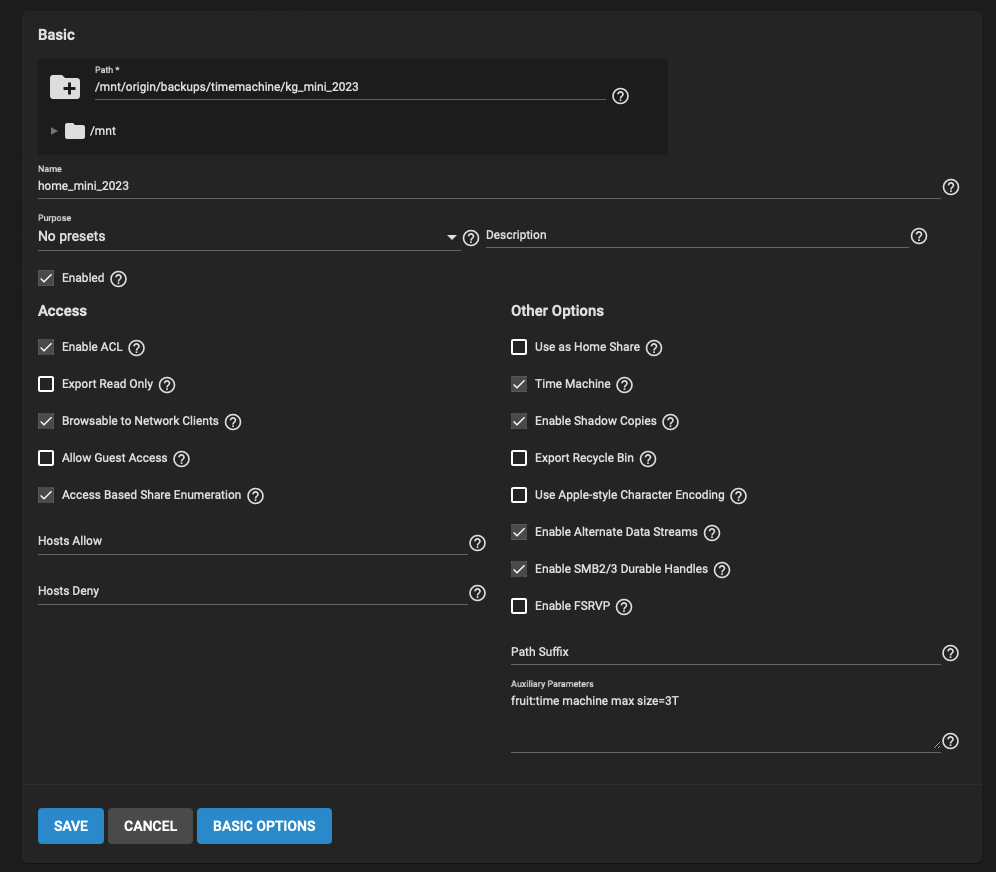Show help for Use as Home Share

coord(654,347)
